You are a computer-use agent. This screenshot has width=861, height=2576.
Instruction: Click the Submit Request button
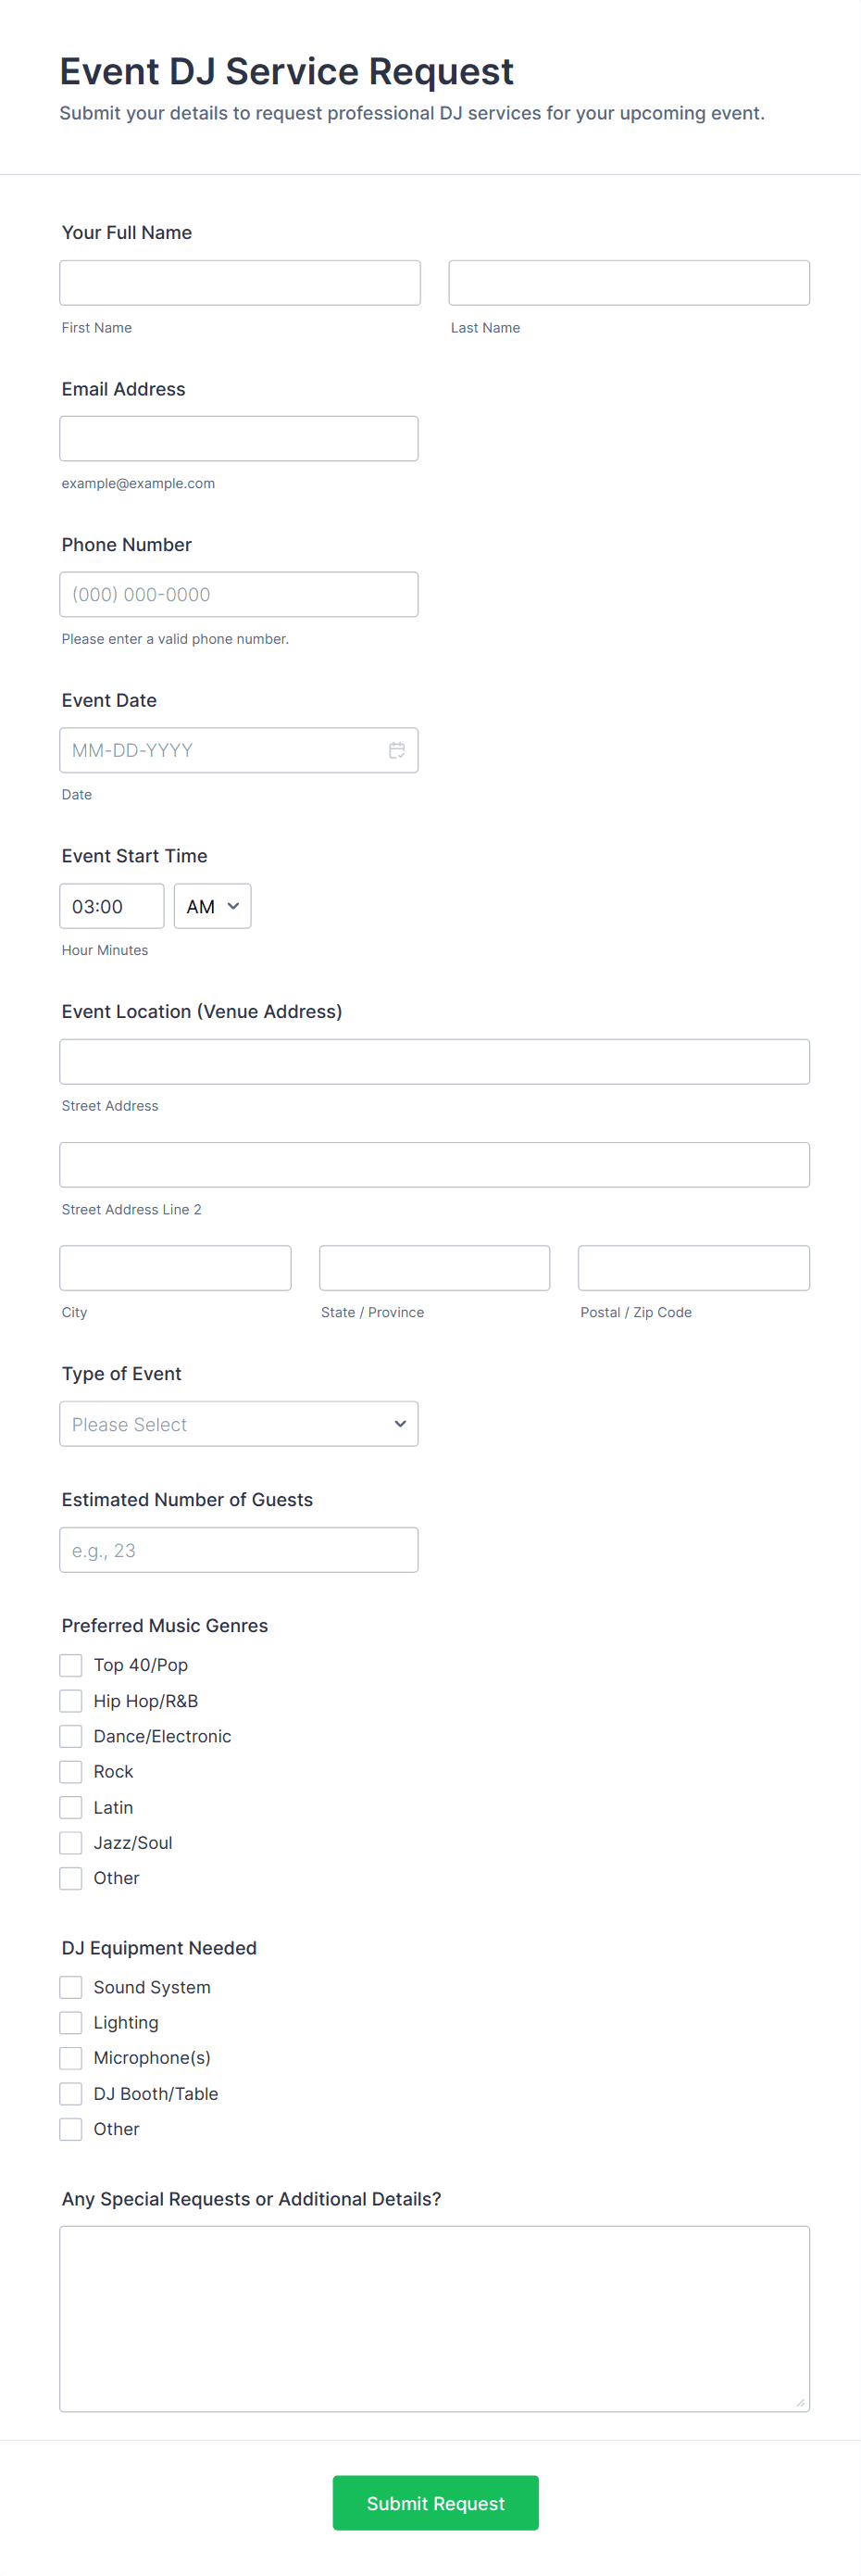click(435, 2503)
